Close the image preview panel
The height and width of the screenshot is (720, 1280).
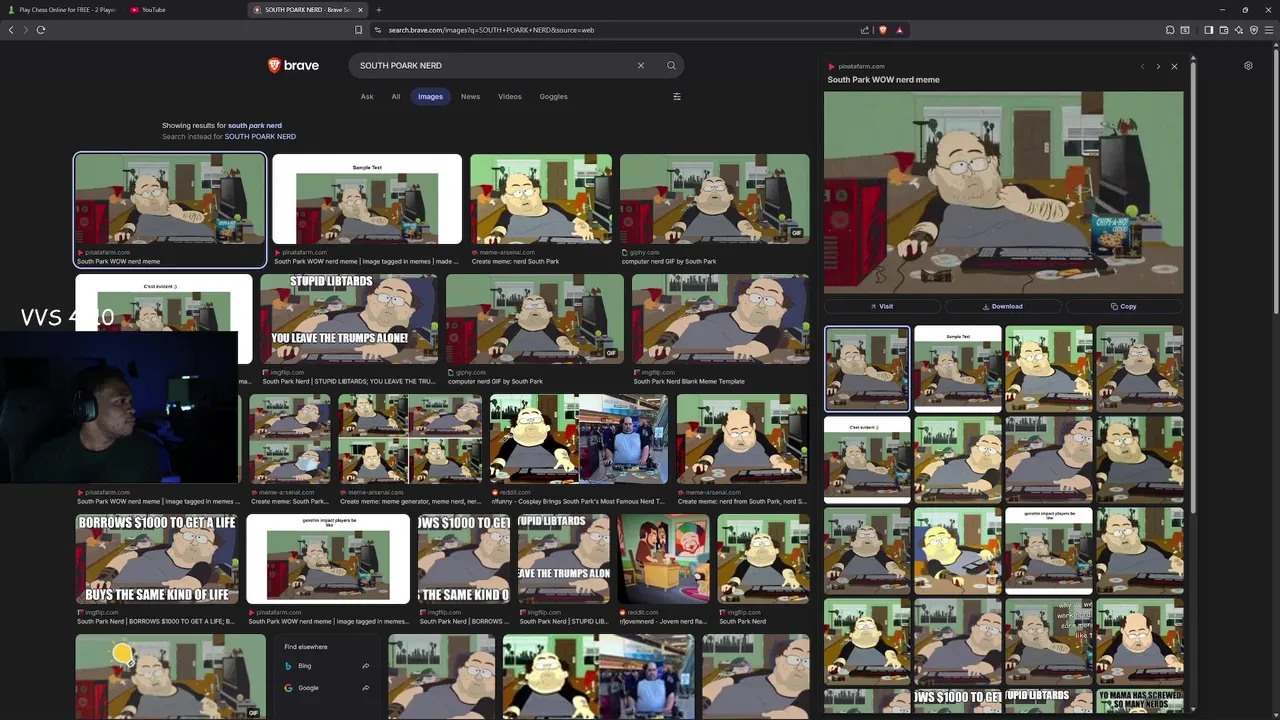pyautogui.click(x=1174, y=66)
